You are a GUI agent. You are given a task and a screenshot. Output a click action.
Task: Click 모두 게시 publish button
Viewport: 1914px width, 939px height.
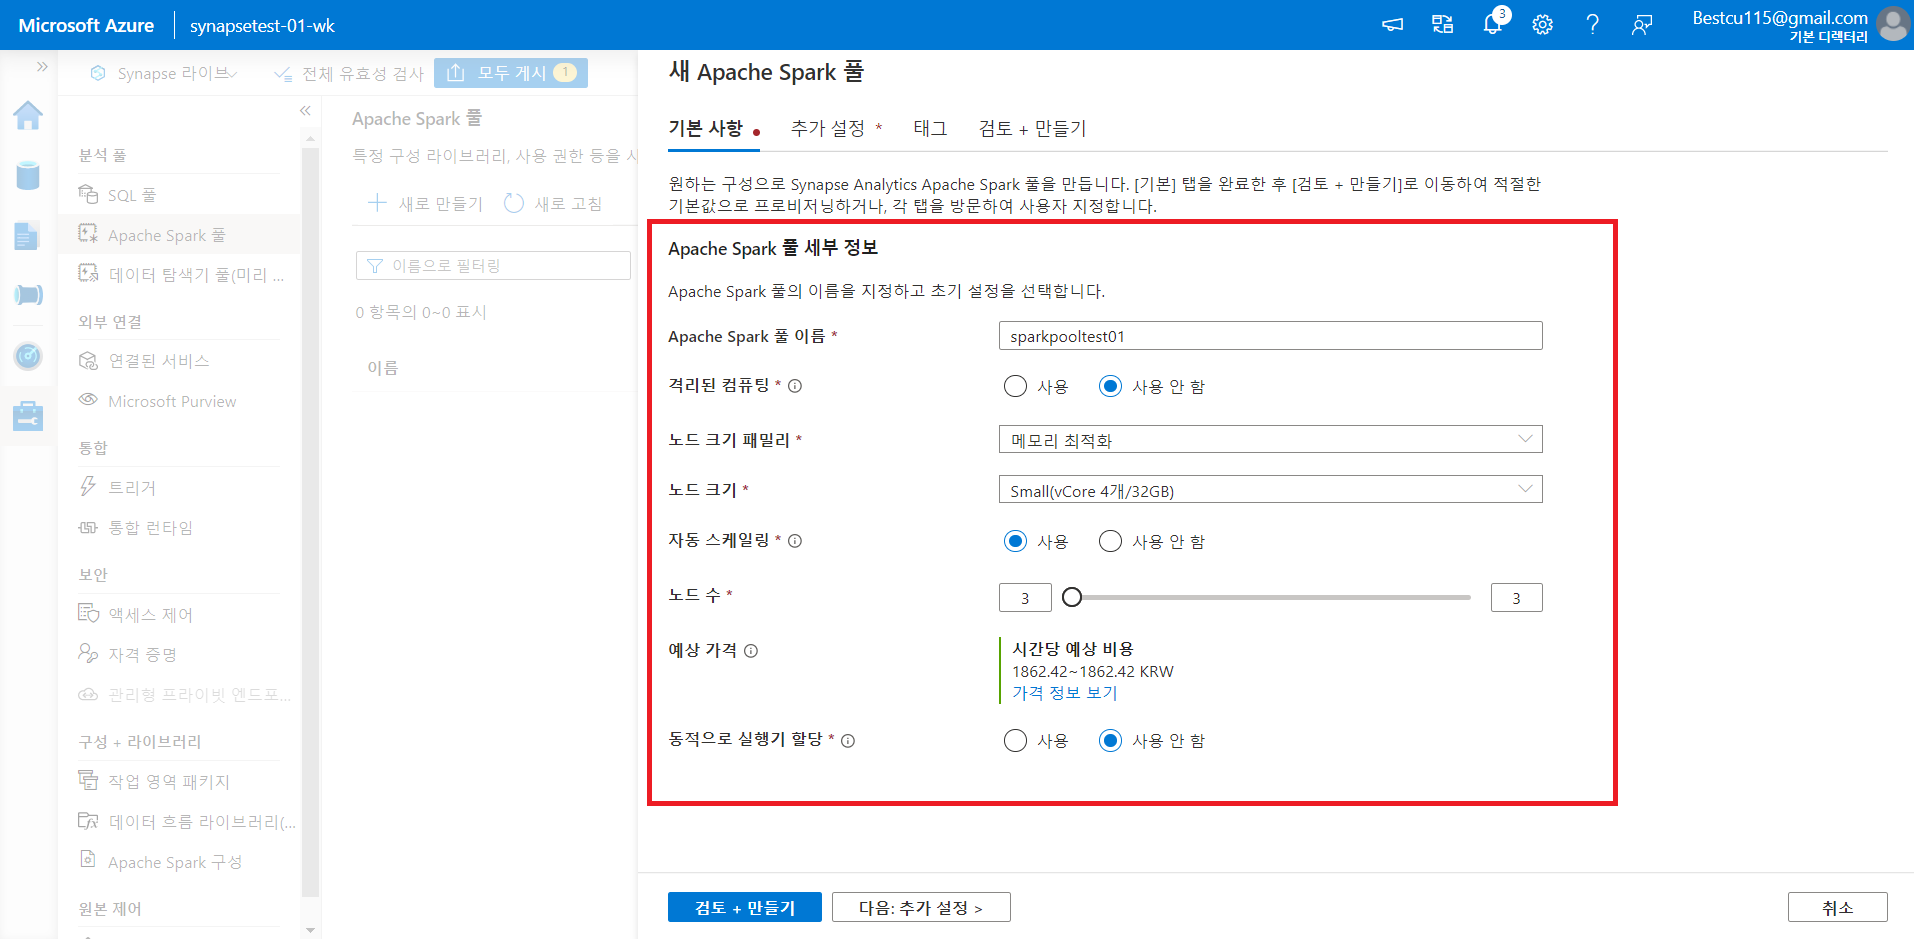[511, 73]
